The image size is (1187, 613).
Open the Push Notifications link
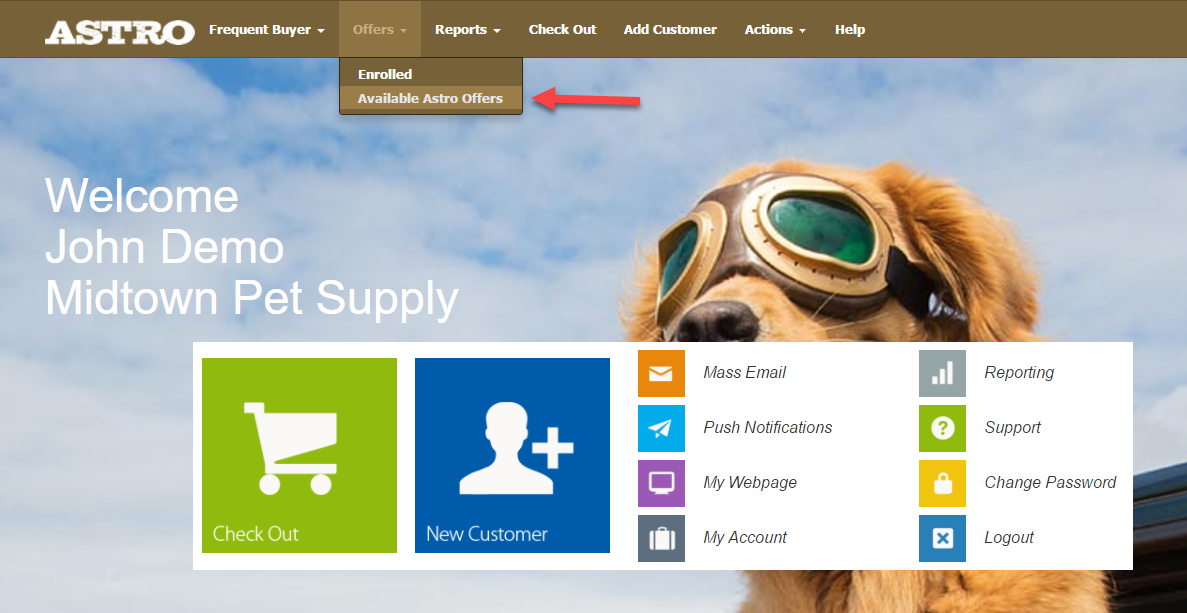pyautogui.click(x=768, y=428)
